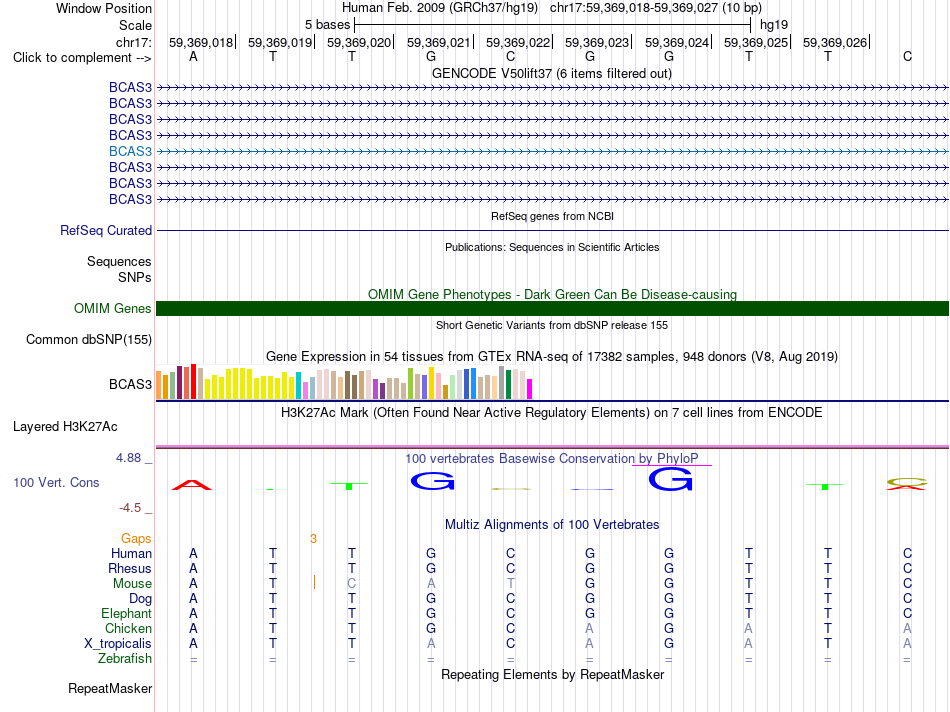Select the X_tropicalis alignment row label
The image size is (950, 712).
(x=118, y=644)
